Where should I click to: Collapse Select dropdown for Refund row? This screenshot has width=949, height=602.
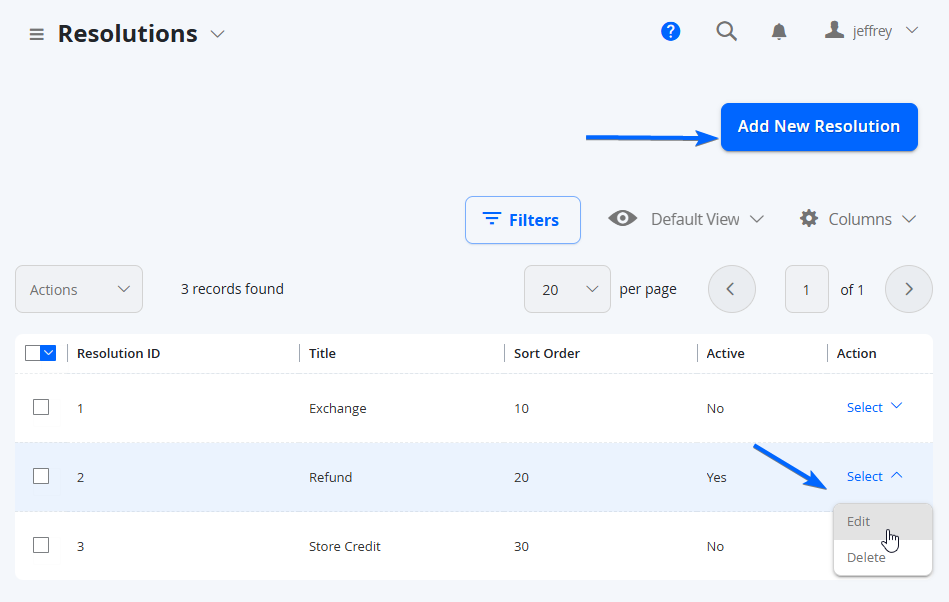coord(875,476)
